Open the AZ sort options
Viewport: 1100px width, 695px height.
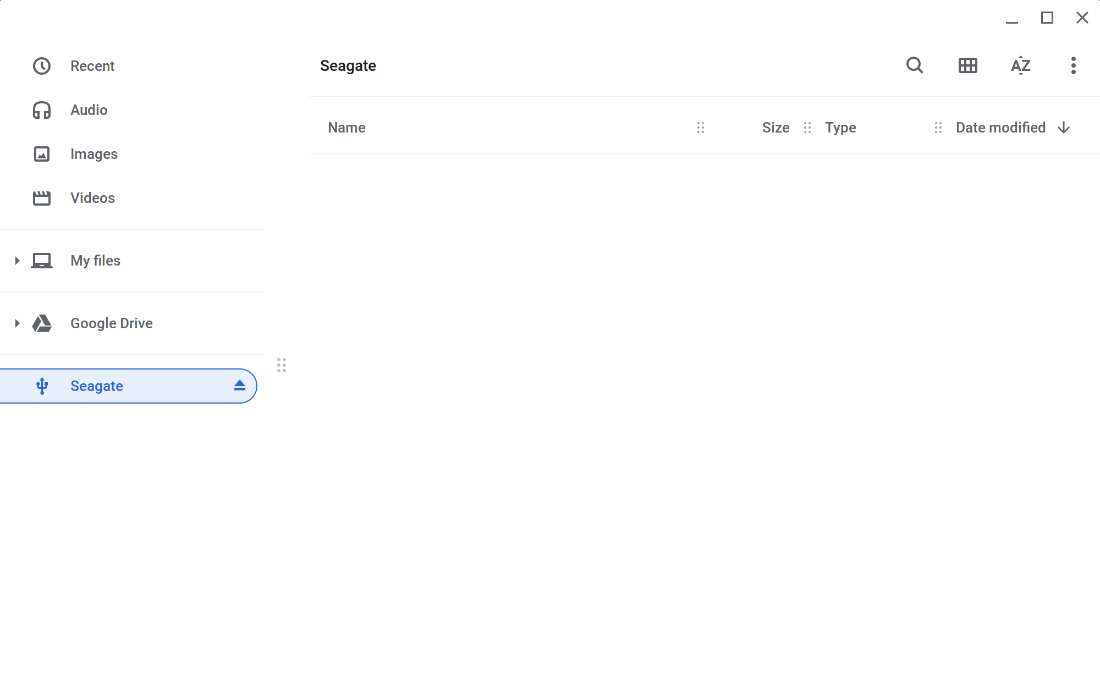tap(1020, 66)
